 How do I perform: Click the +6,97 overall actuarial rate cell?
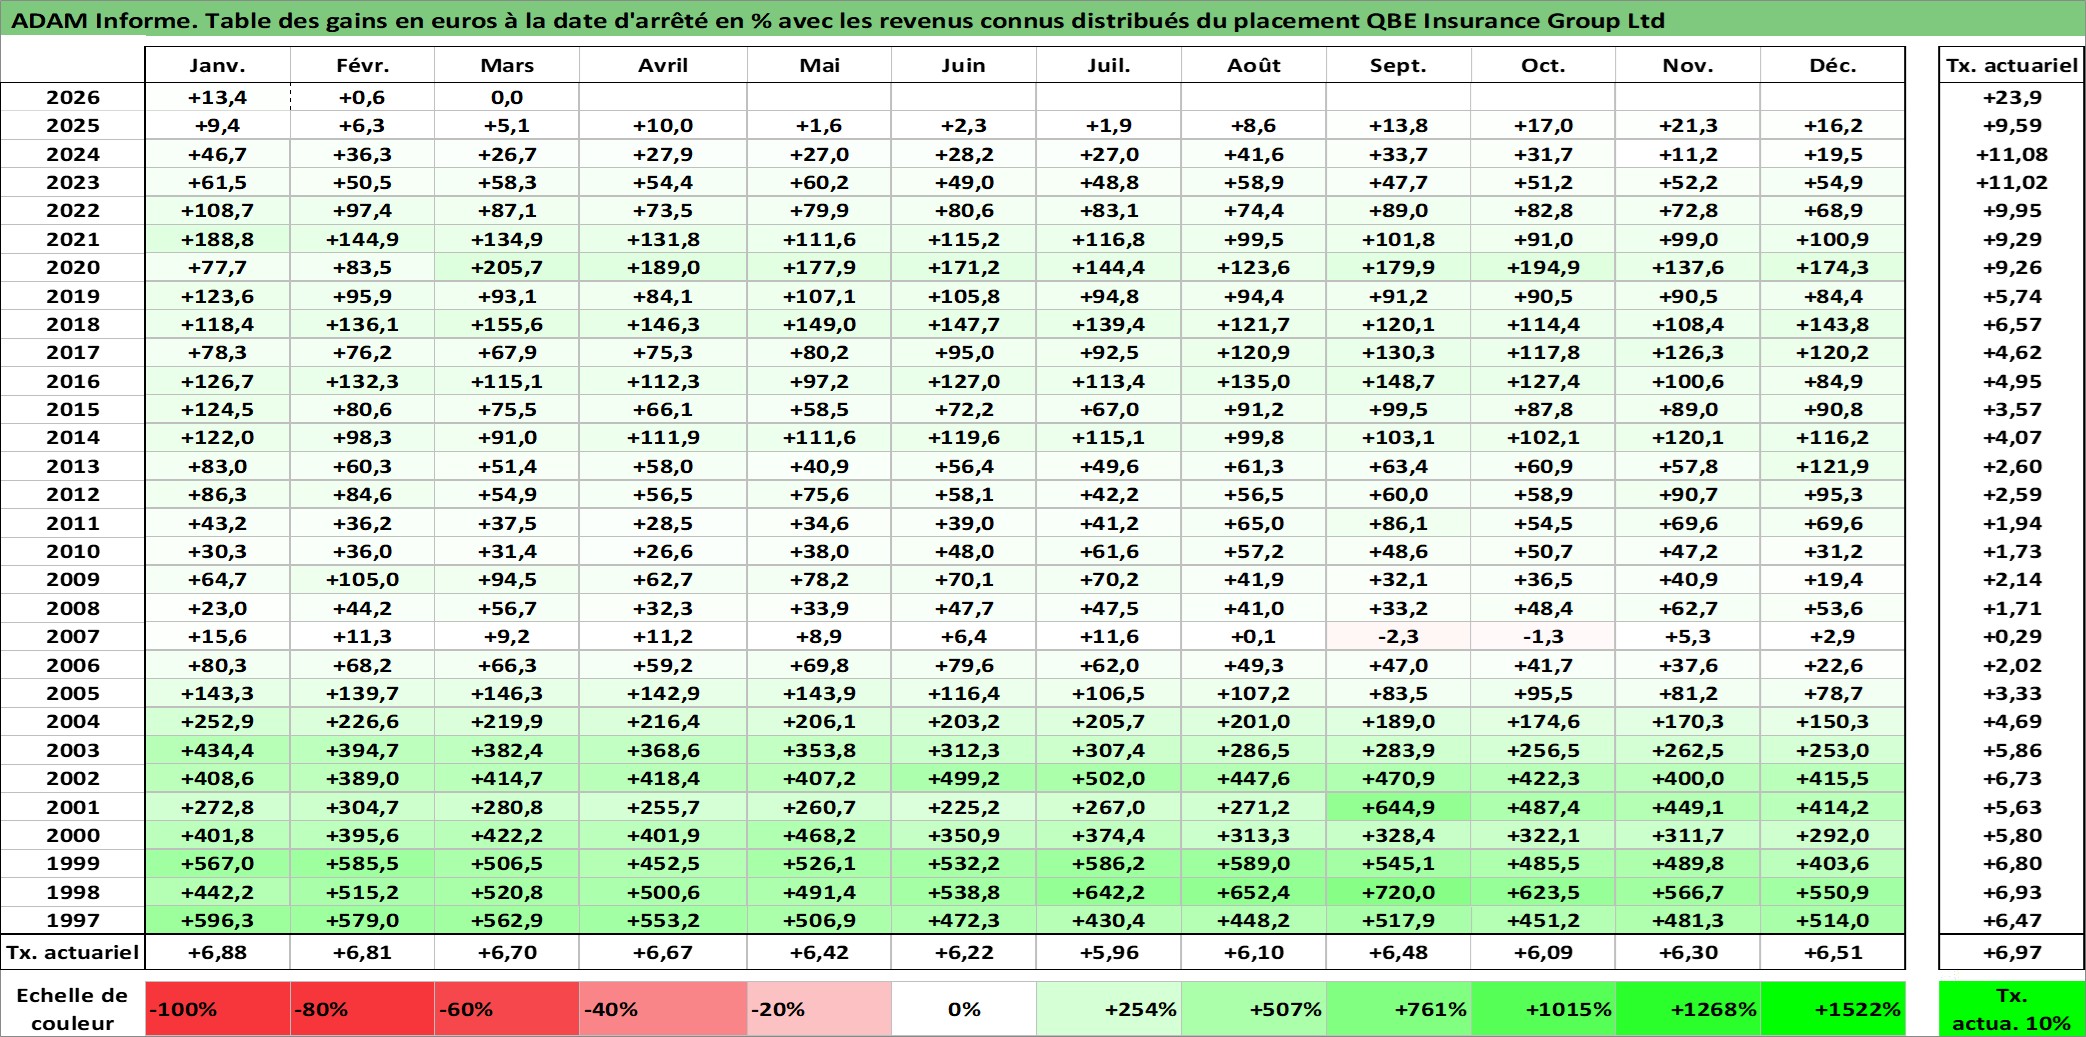pyautogui.click(x=2012, y=952)
